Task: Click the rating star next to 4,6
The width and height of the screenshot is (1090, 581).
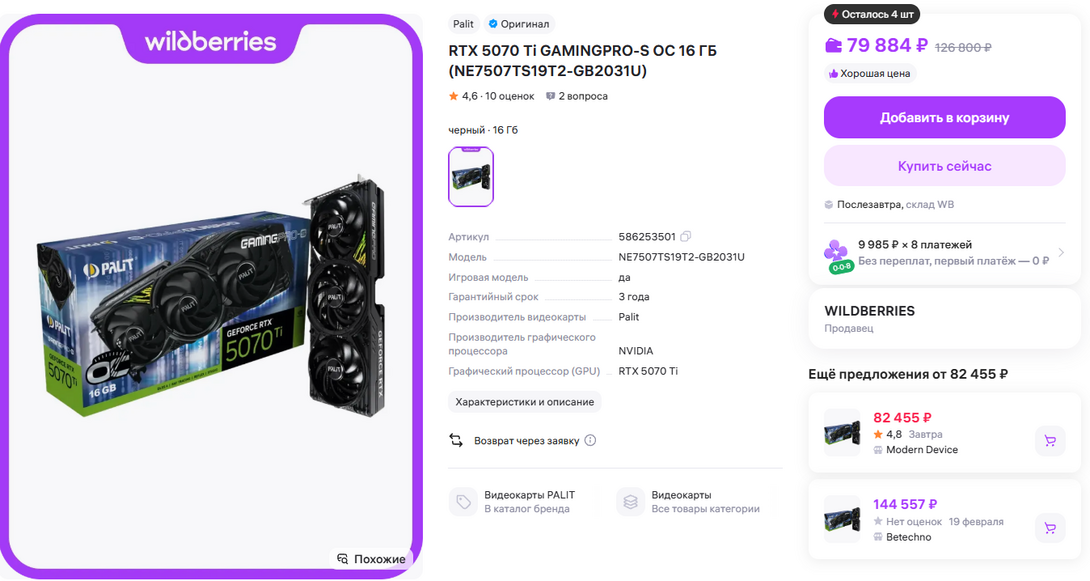Action: [453, 96]
